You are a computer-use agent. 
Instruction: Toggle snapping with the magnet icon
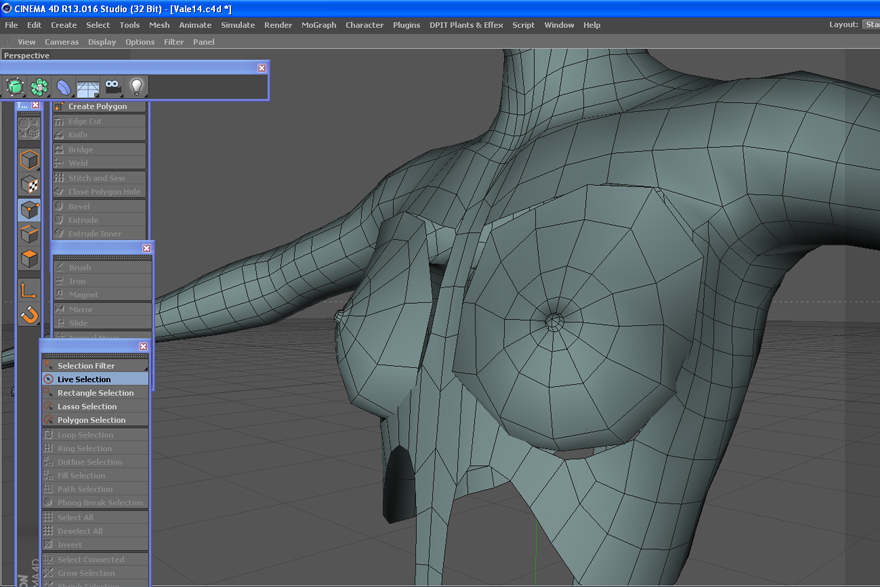[29, 315]
